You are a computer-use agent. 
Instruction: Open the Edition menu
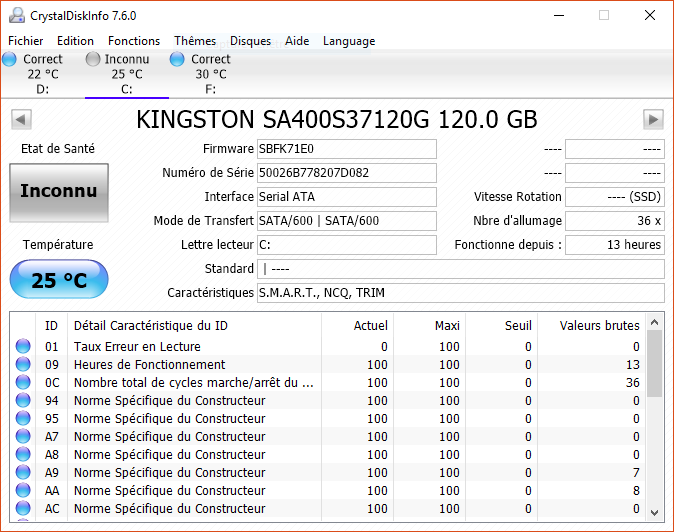coord(75,41)
